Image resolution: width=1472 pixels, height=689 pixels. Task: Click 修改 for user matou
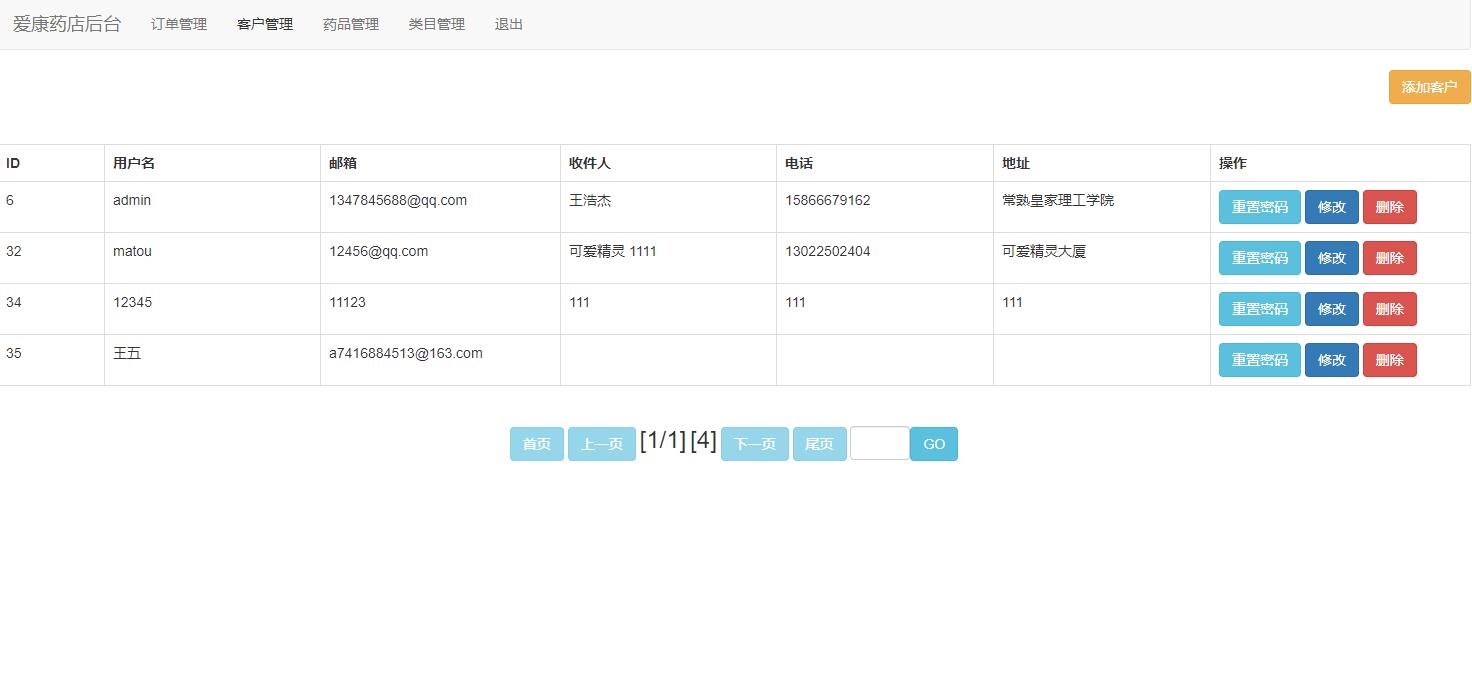tap(1331, 258)
